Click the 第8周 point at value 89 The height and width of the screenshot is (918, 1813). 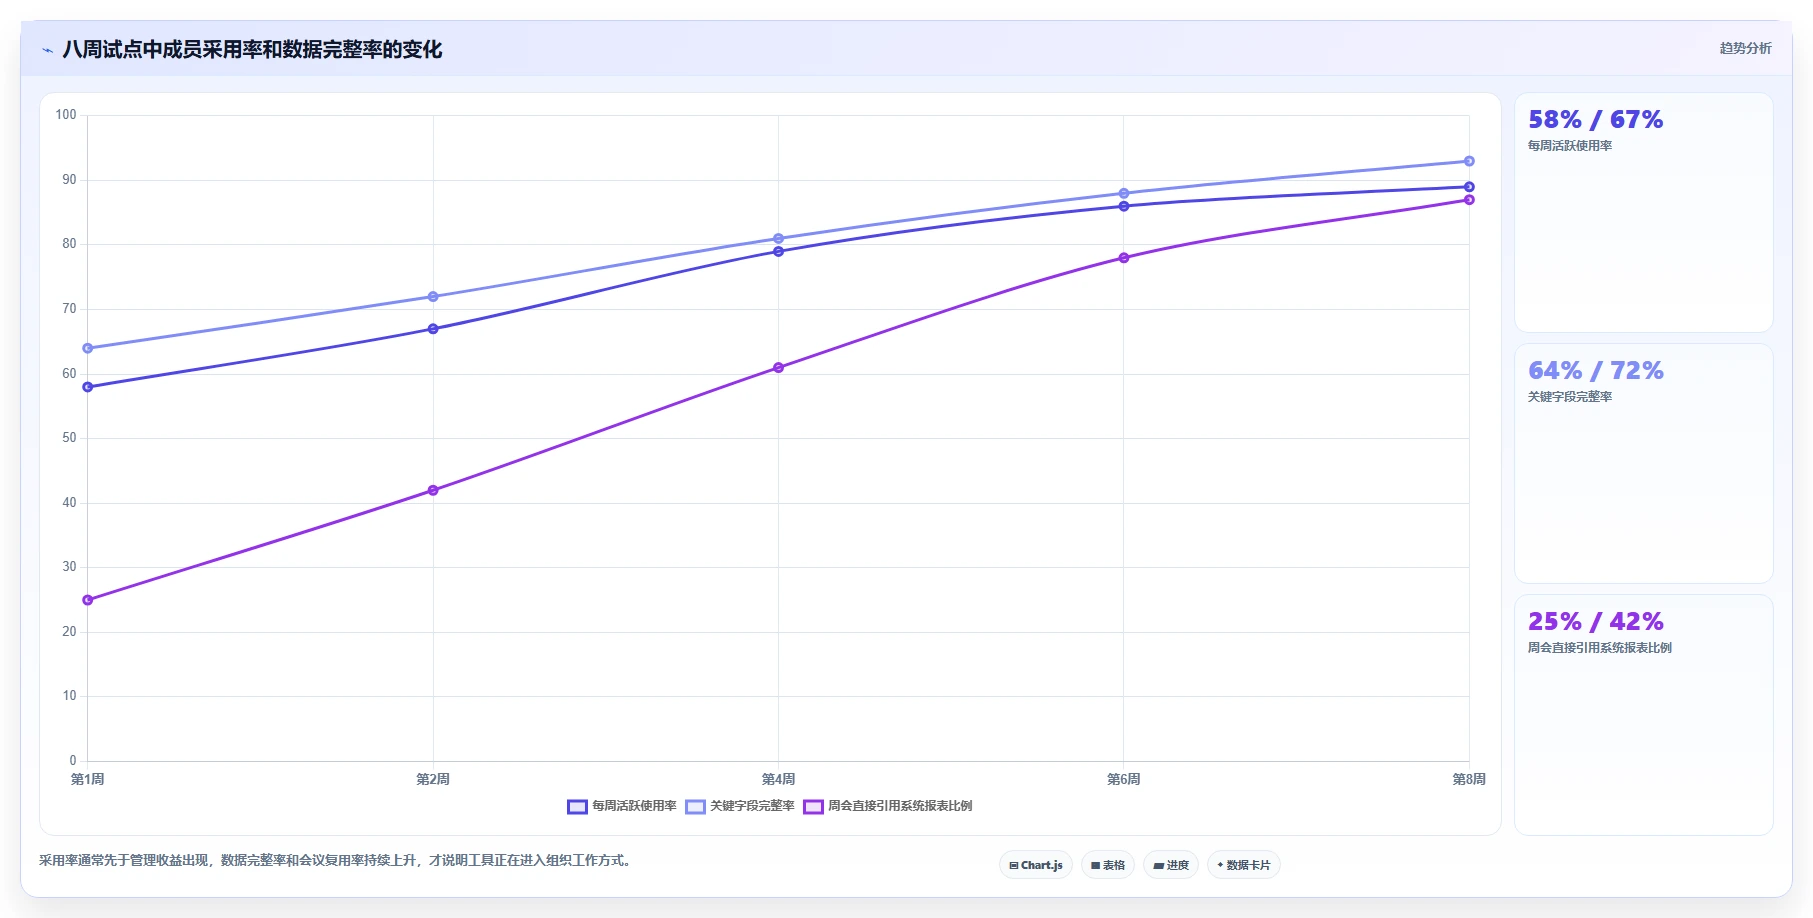point(1469,187)
